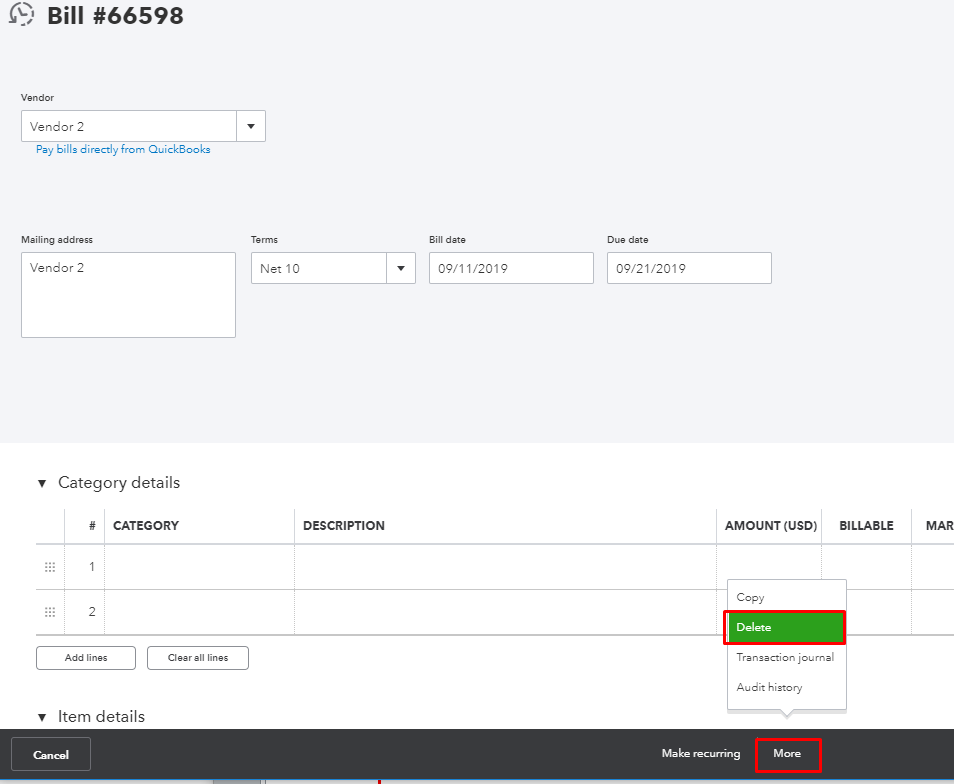Click the Bill #66598 title
Image resolution: width=954 pixels, height=784 pixels.
pyautogui.click(x=115, y=16)
